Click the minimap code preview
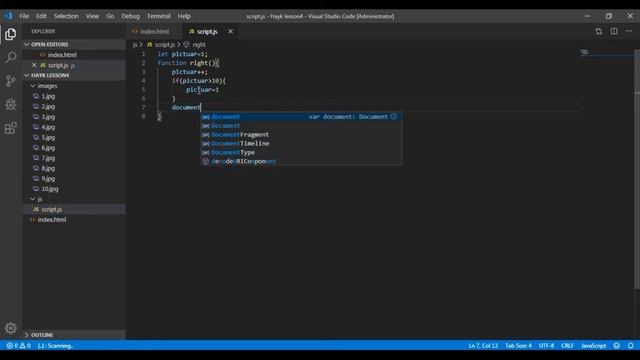Image resolution: width=640 pixels, height=360 pixels. coord(585,52)
